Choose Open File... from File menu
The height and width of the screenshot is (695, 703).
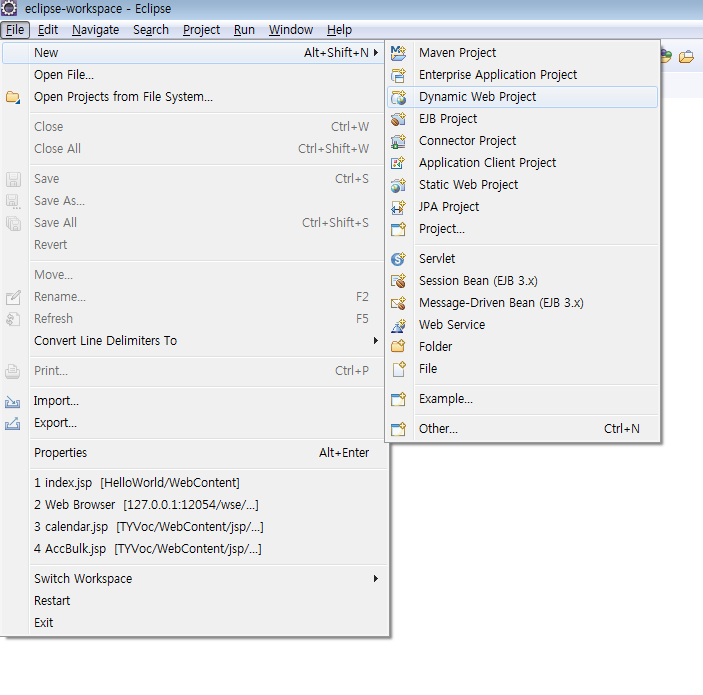(193, 75)
